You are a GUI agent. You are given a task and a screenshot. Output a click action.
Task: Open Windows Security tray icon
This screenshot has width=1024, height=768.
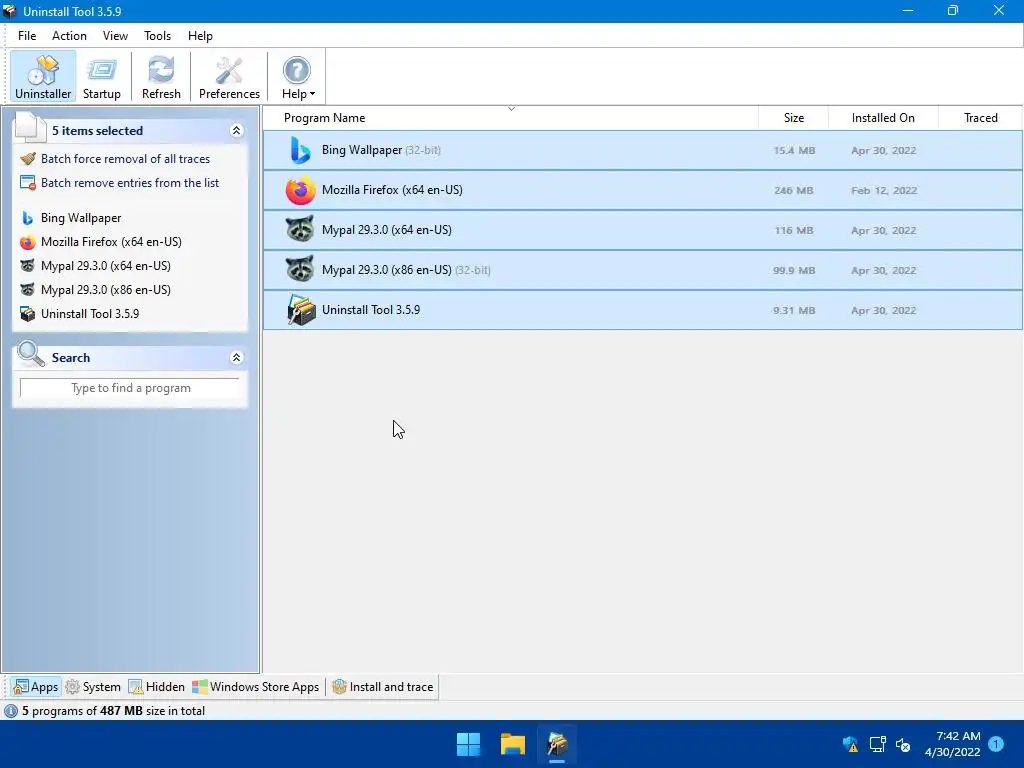[850, 744]
